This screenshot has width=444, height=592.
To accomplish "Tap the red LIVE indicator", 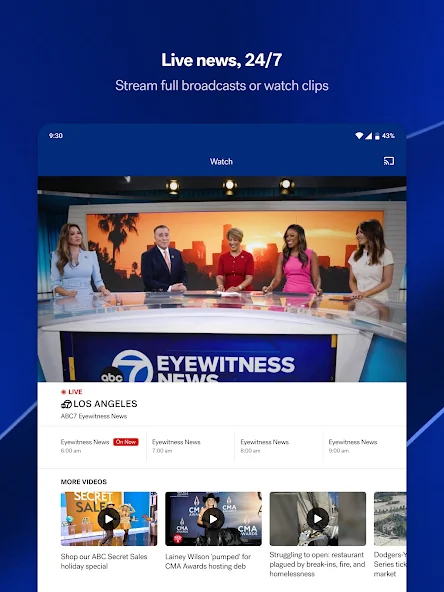I will tap(72, 392).
